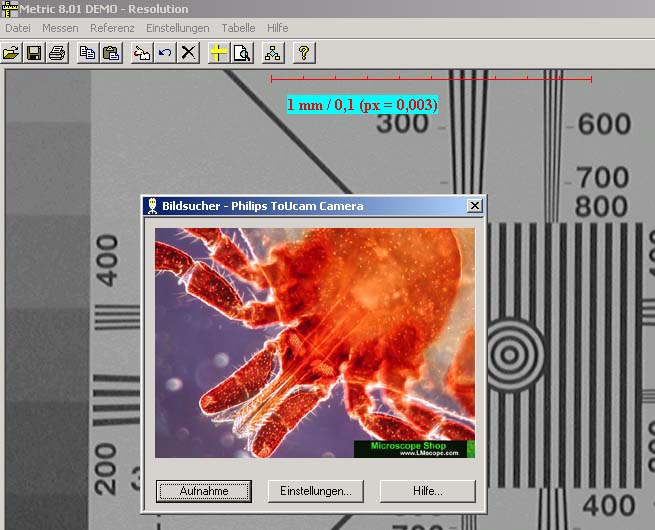Click the '1 mm / 0,1 (px = 0,003)' label

362,104
